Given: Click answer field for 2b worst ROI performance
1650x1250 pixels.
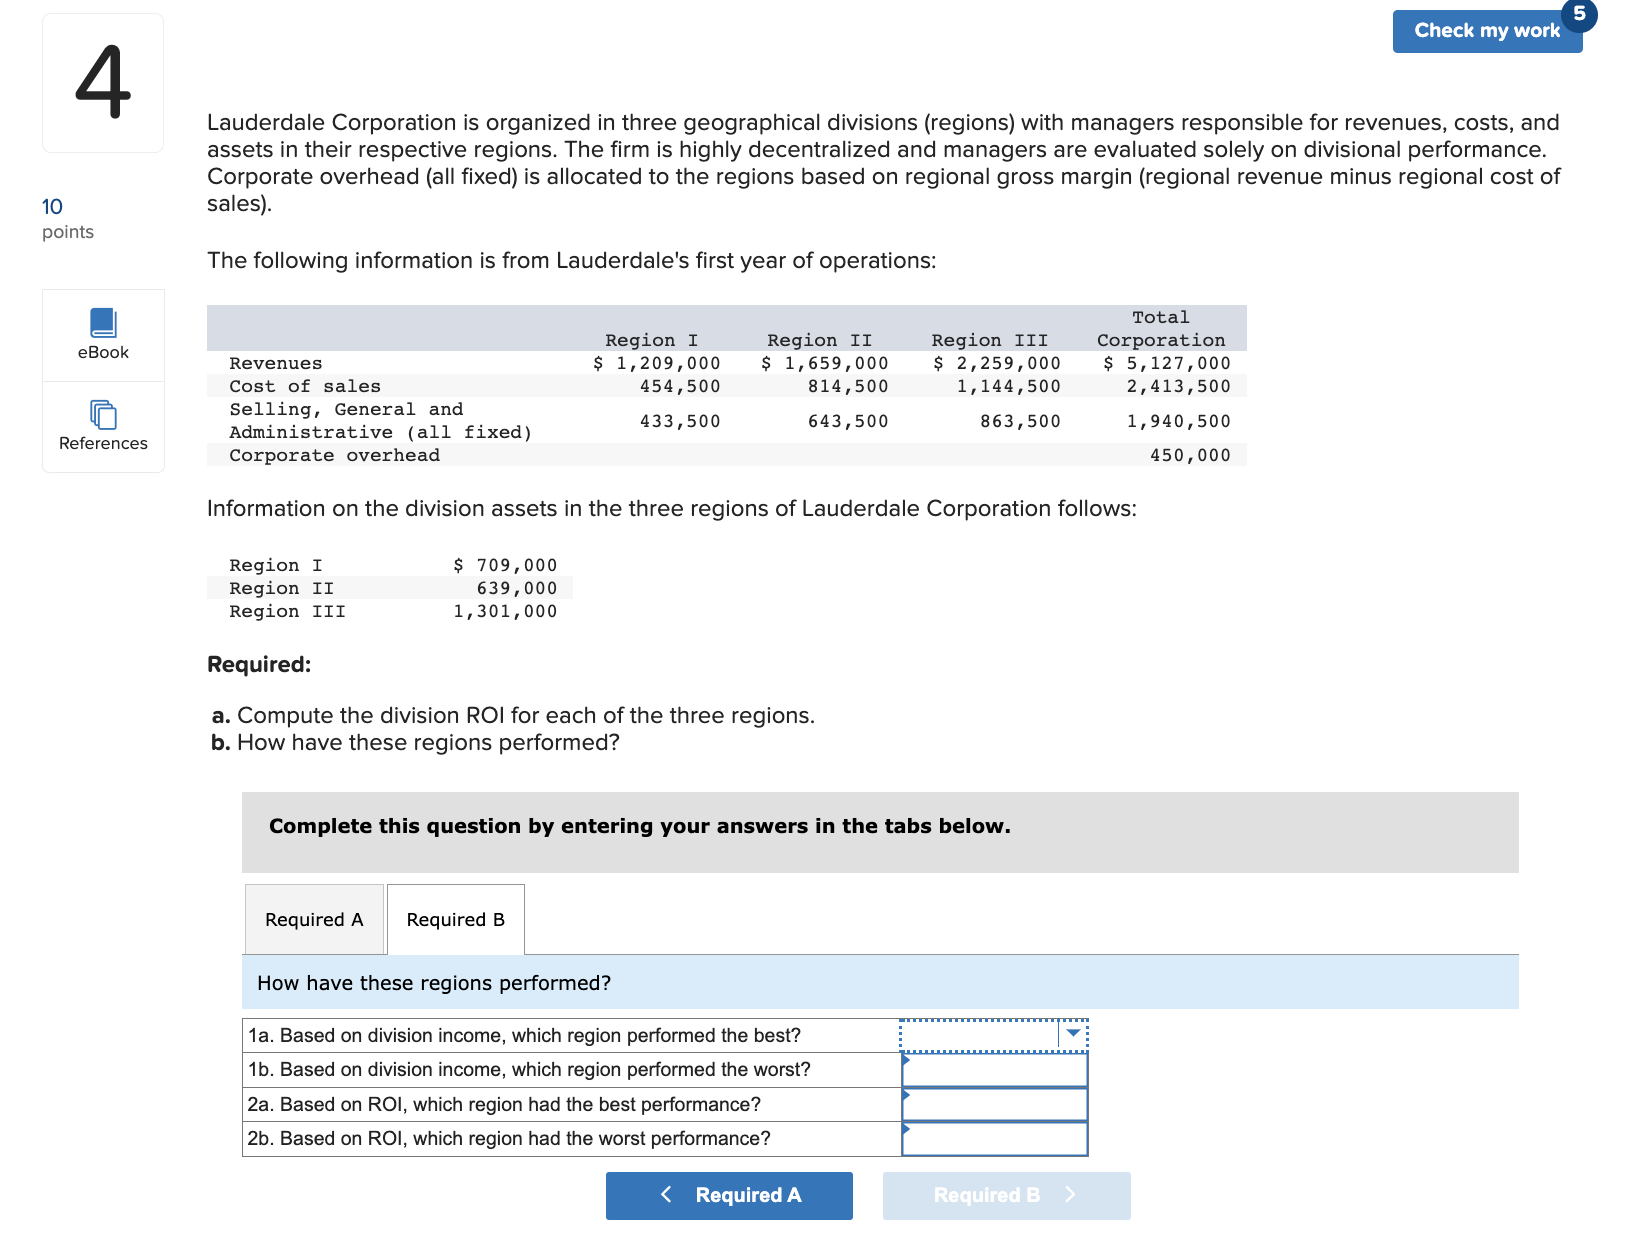Looking at the screenshot, I should coord(995,1139).
